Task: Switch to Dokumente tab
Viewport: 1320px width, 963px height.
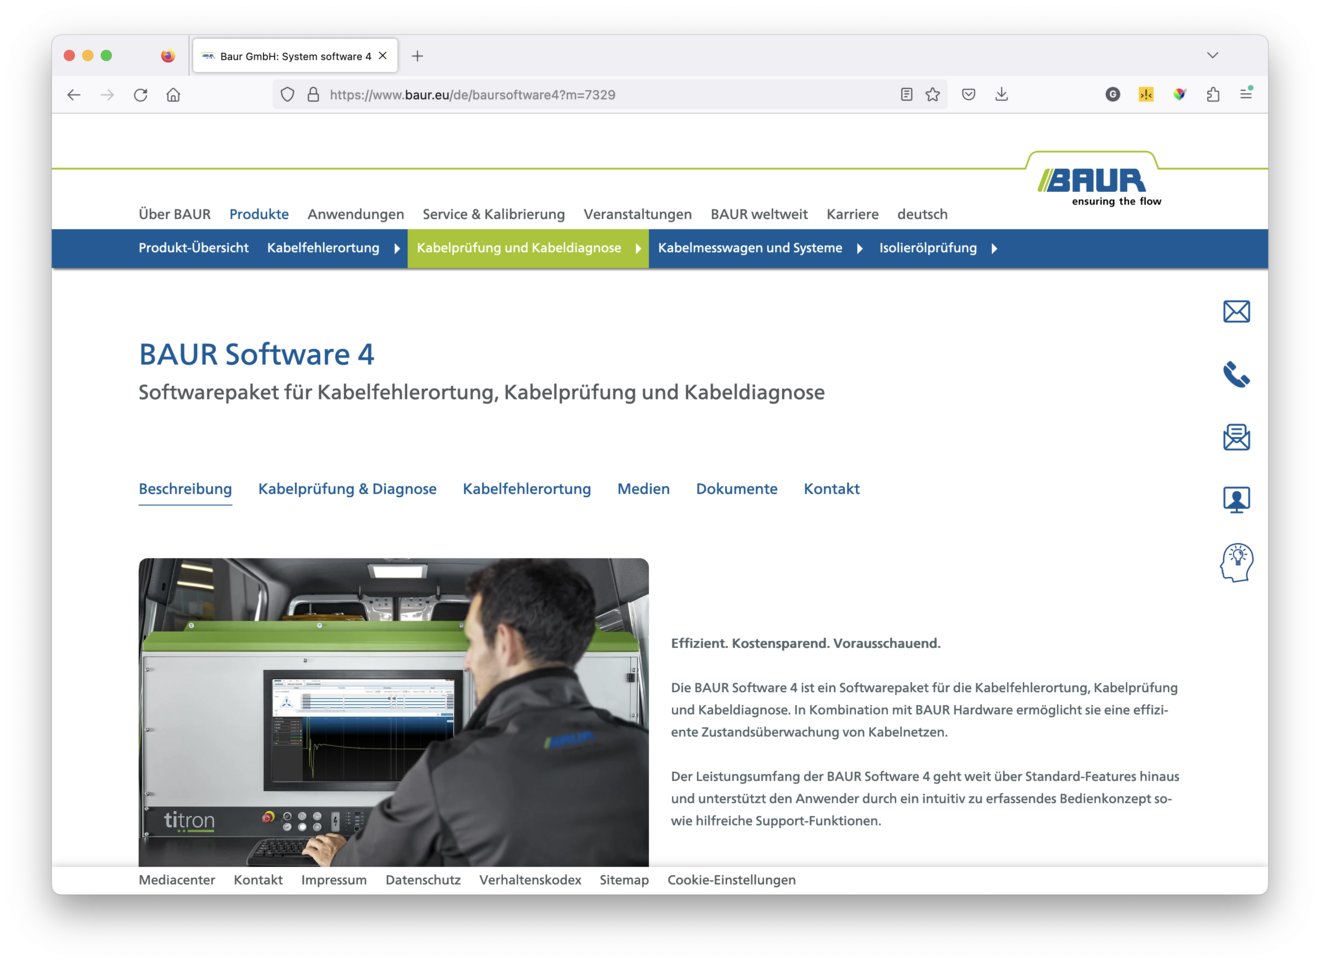Action: (x=737, y=489)
